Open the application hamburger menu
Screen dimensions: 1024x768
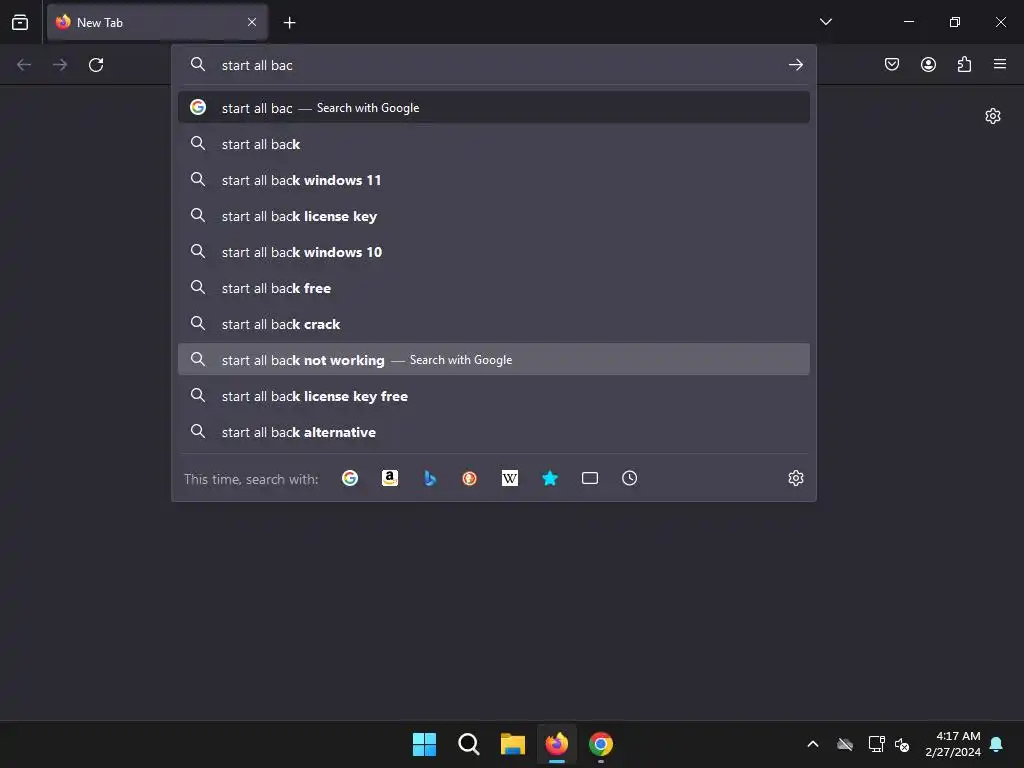pos(1000,64)
